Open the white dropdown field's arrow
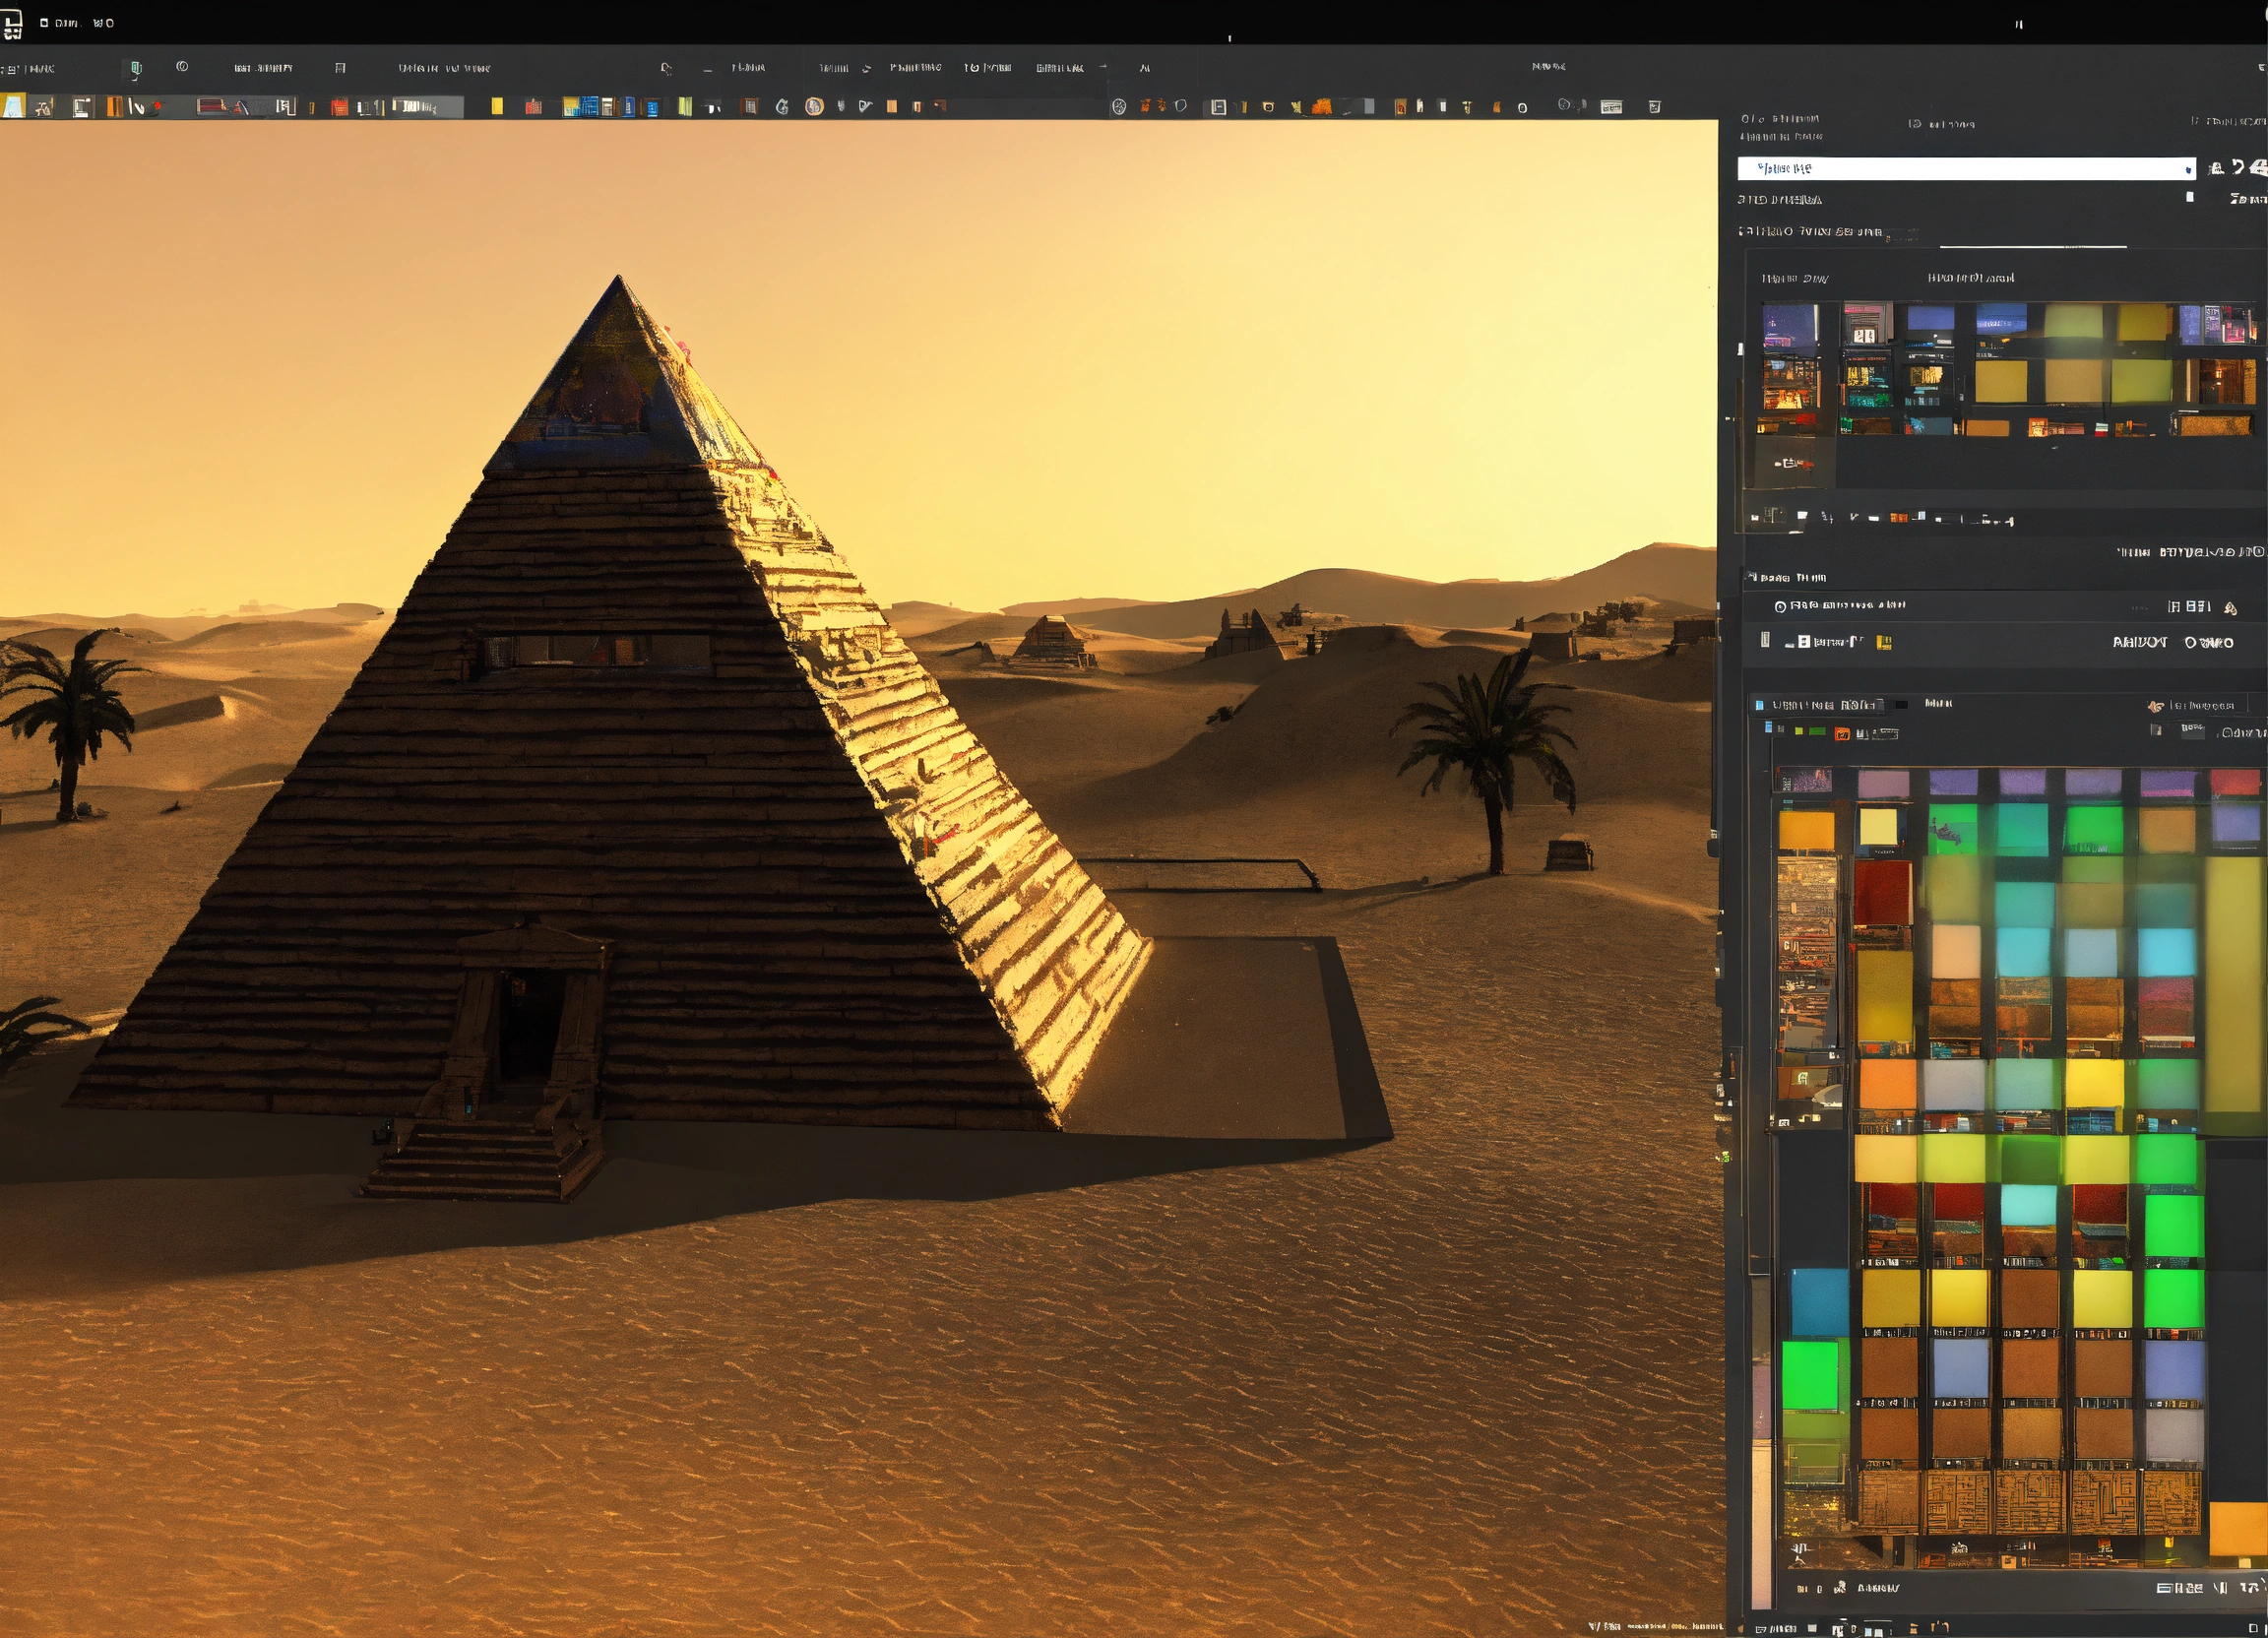The width and height of the screenshot is (2268, 1638). [x=2188, y=169]
